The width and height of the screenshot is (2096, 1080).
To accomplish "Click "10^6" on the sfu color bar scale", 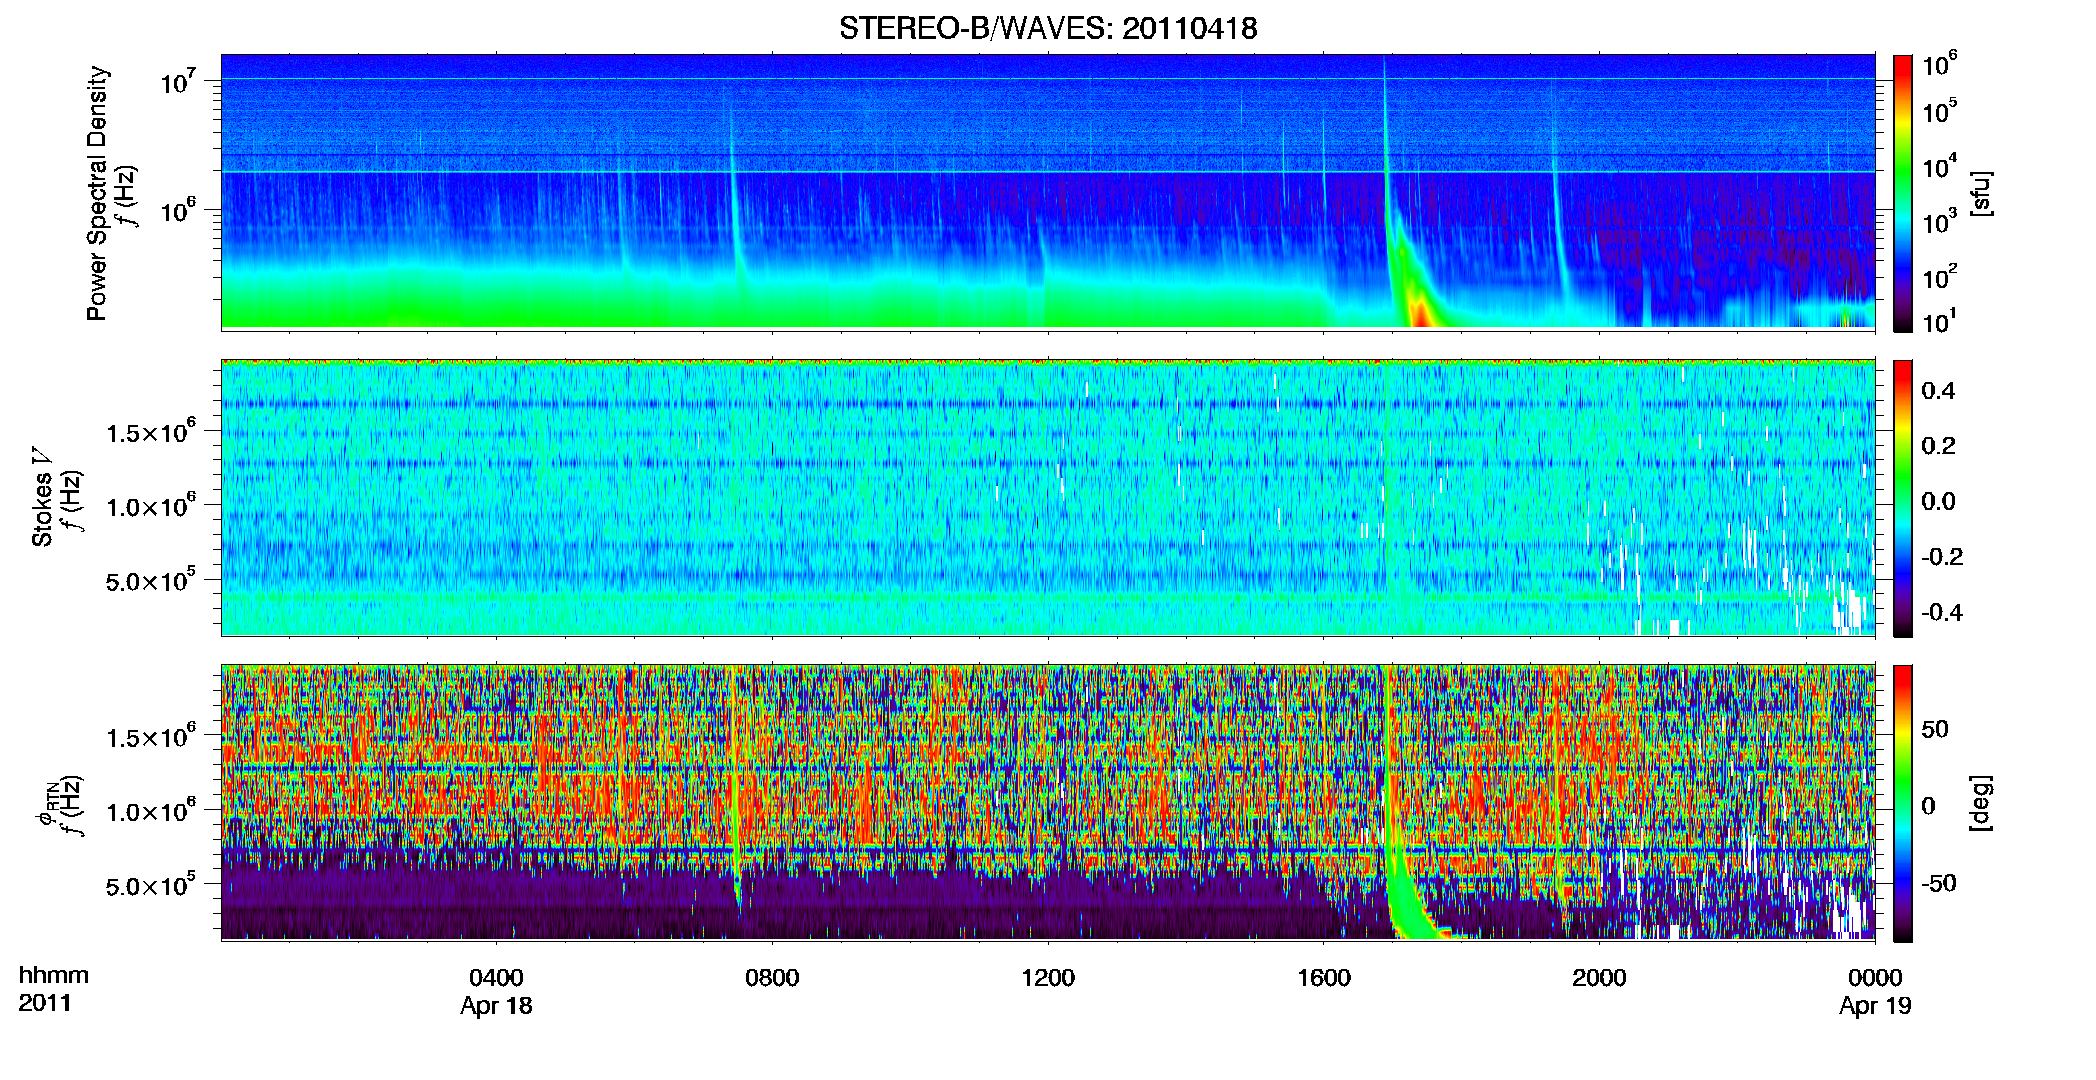I will [1940, 64].
